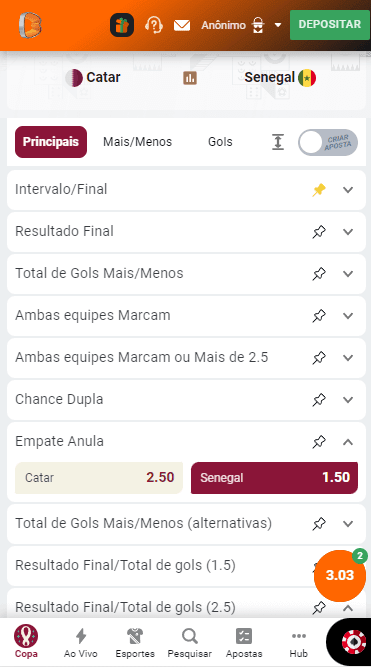Open the orange 3.03 bet slip bubble
This screenshot has width=371, height=667.
pyautogui.click(x=340, y=575)
